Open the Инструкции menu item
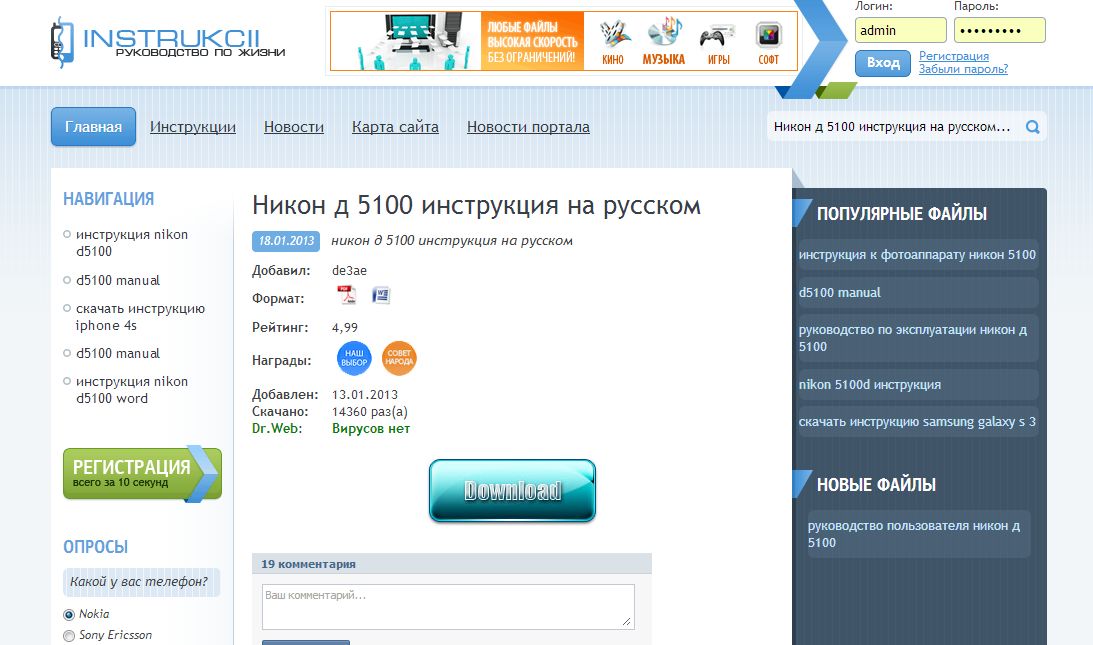The width and height of the screenshot is (1093, 645). pos(192,127)
